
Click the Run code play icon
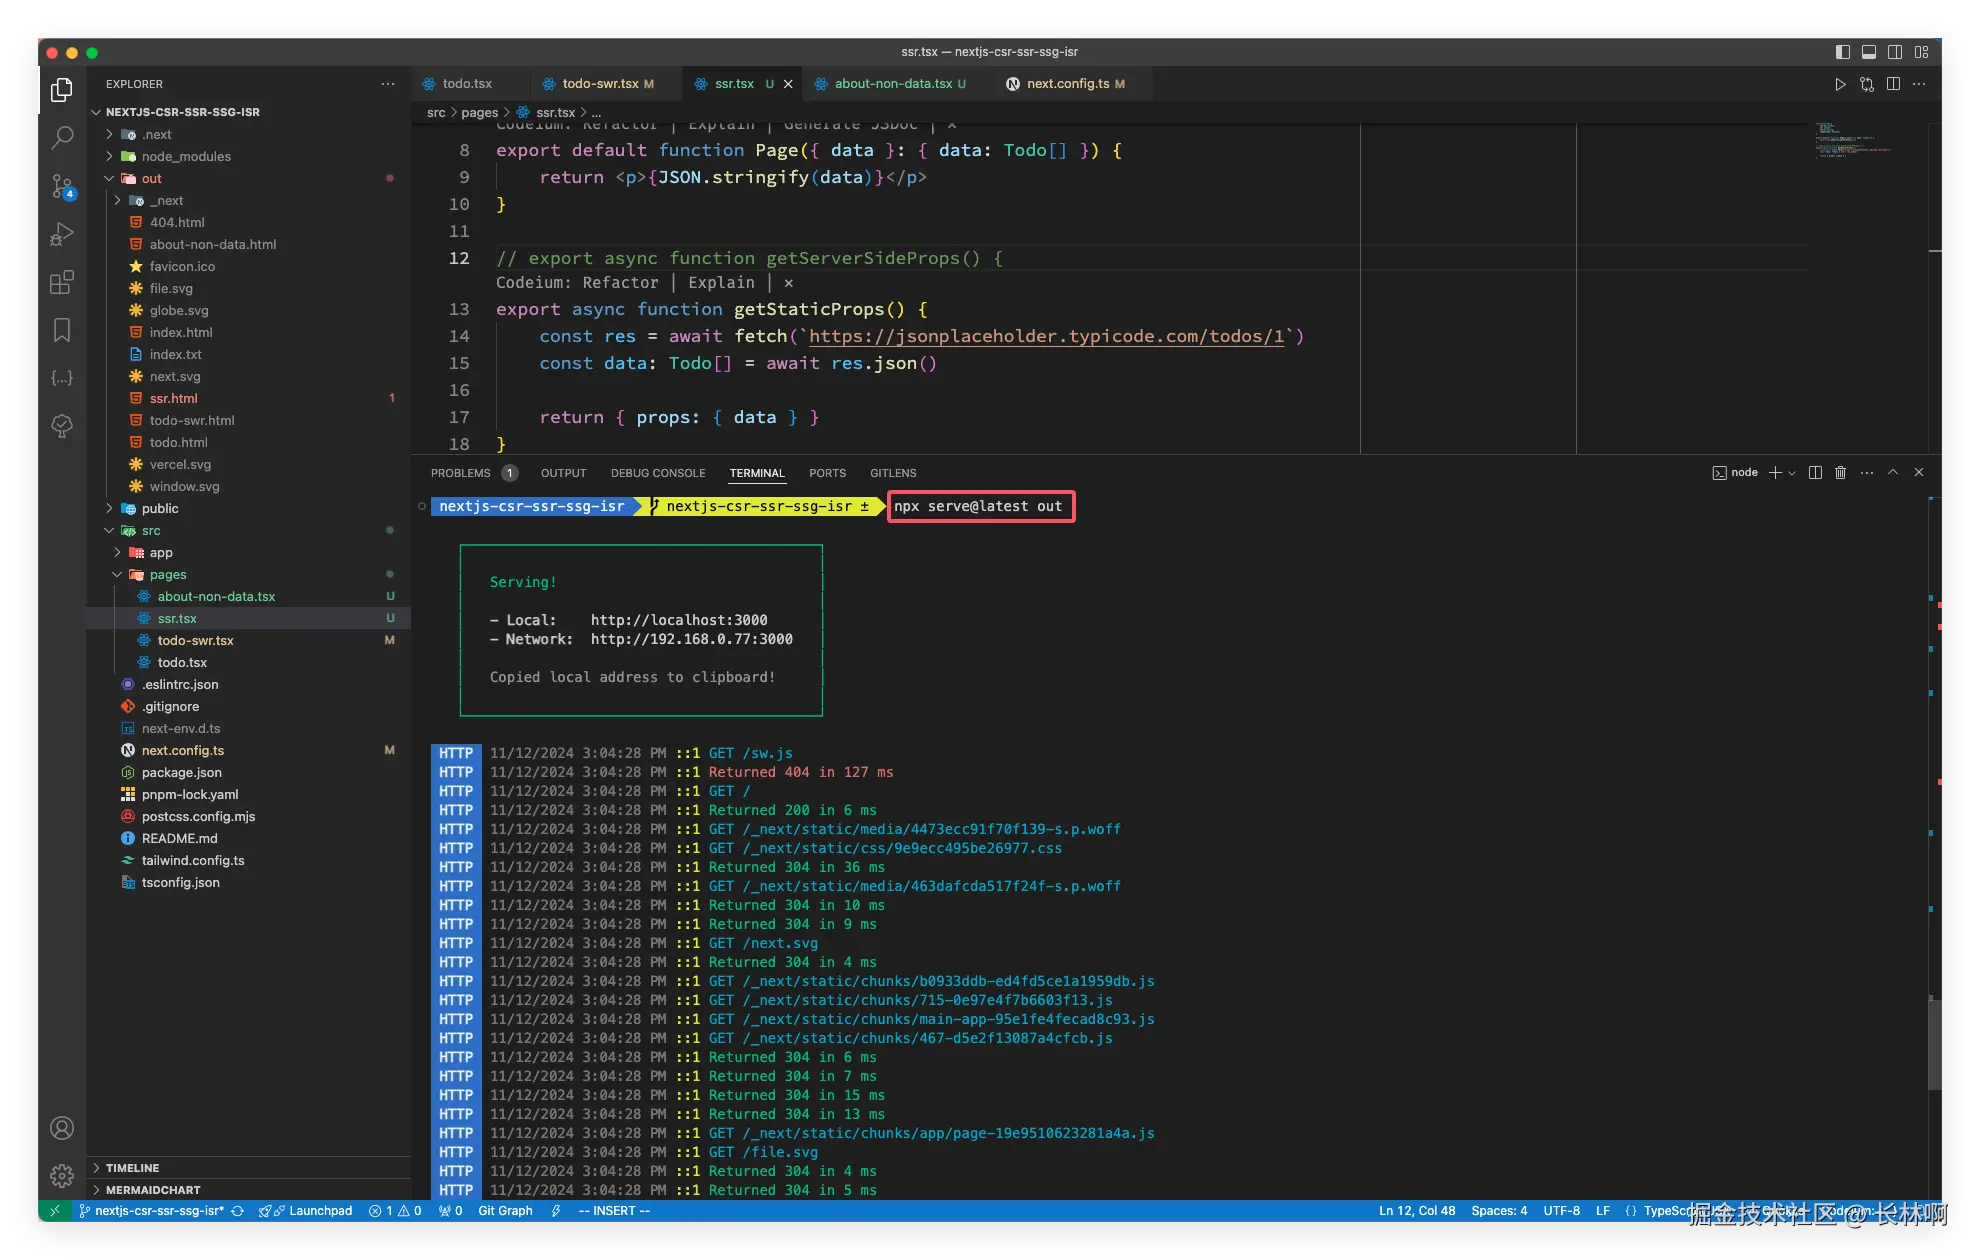tap(1840, 84)
